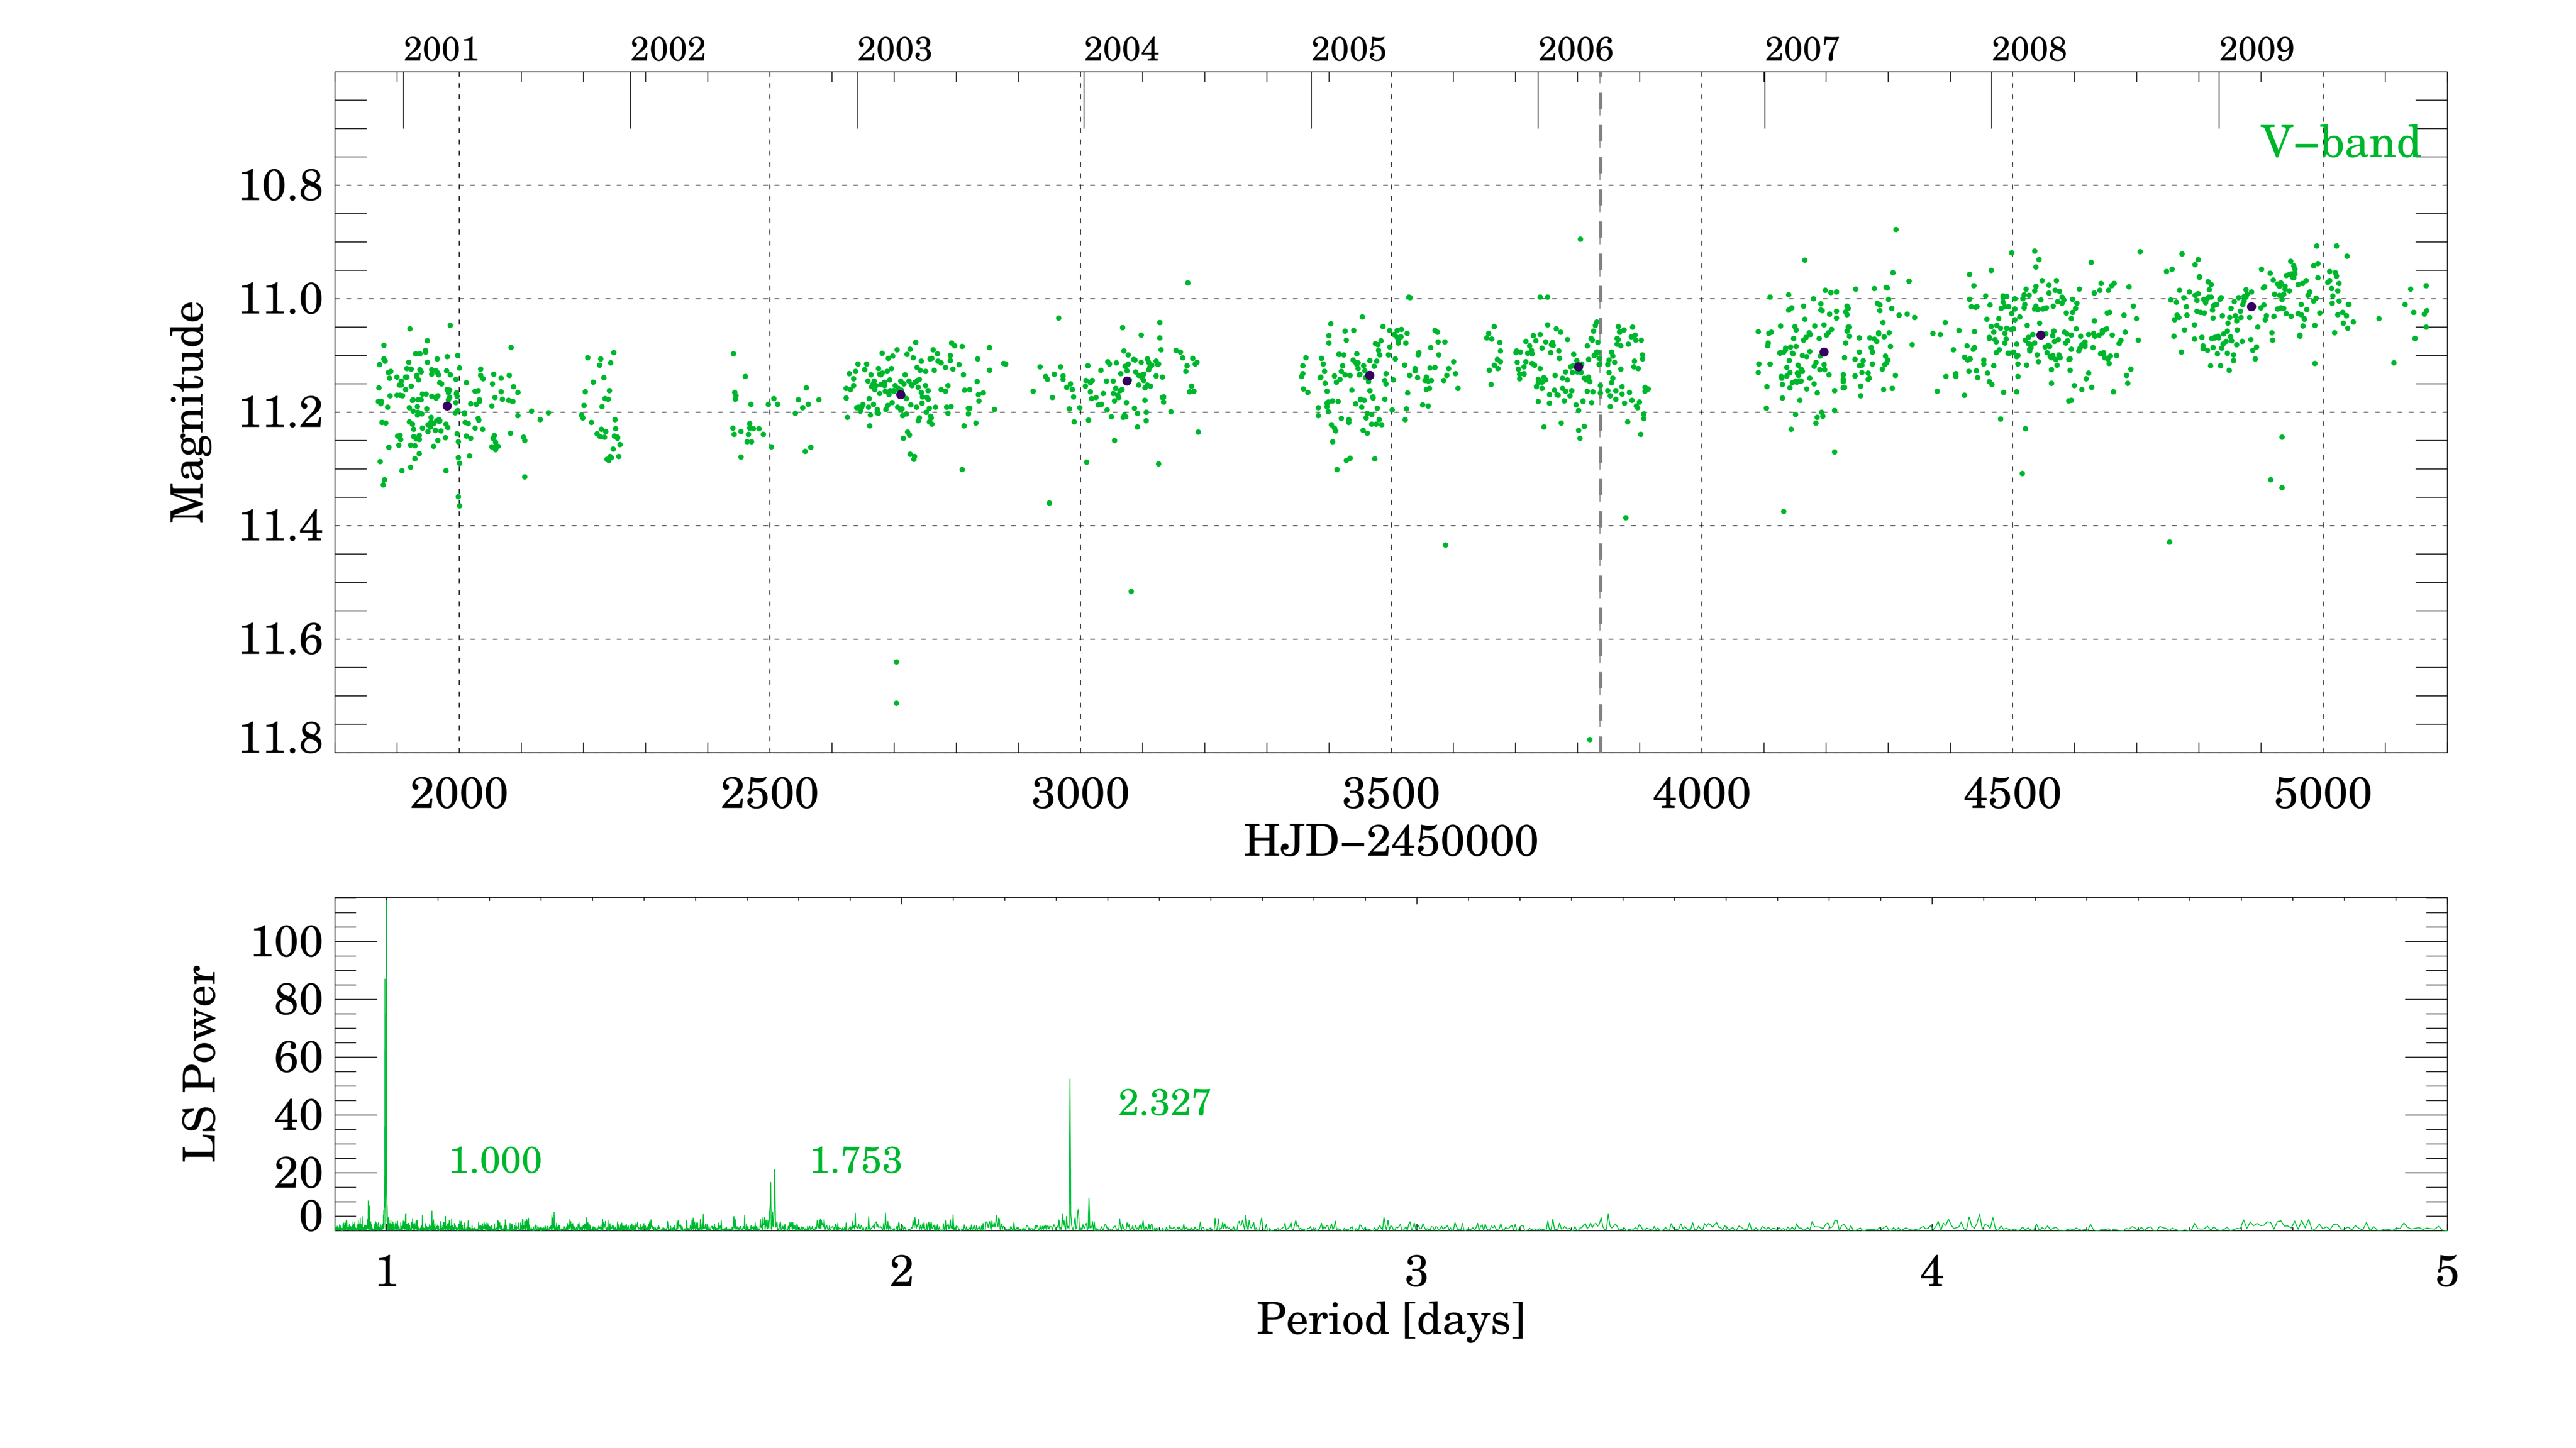Click the 2009 year label
Image resolution: width=2576 pixels, height=1448 pixels.
pos(2256,49)
